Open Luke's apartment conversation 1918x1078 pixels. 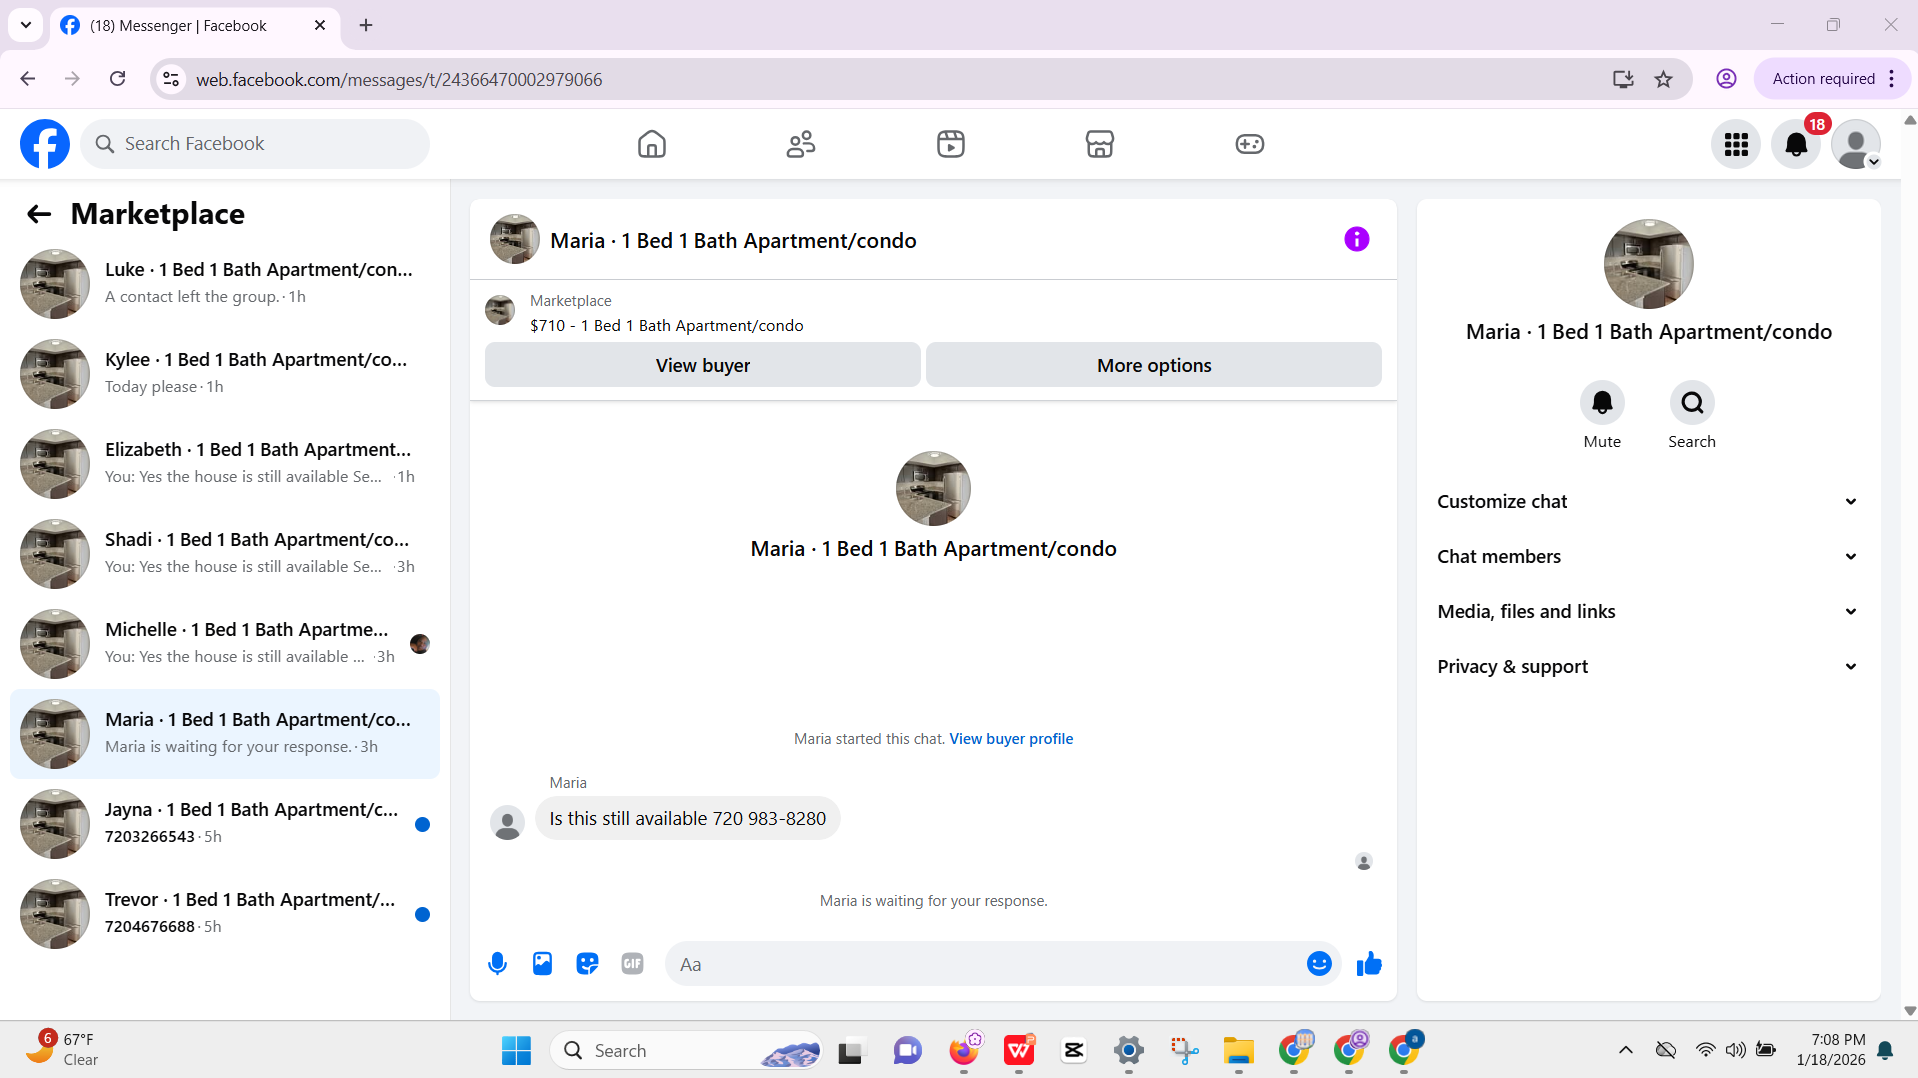coord(225,284)
